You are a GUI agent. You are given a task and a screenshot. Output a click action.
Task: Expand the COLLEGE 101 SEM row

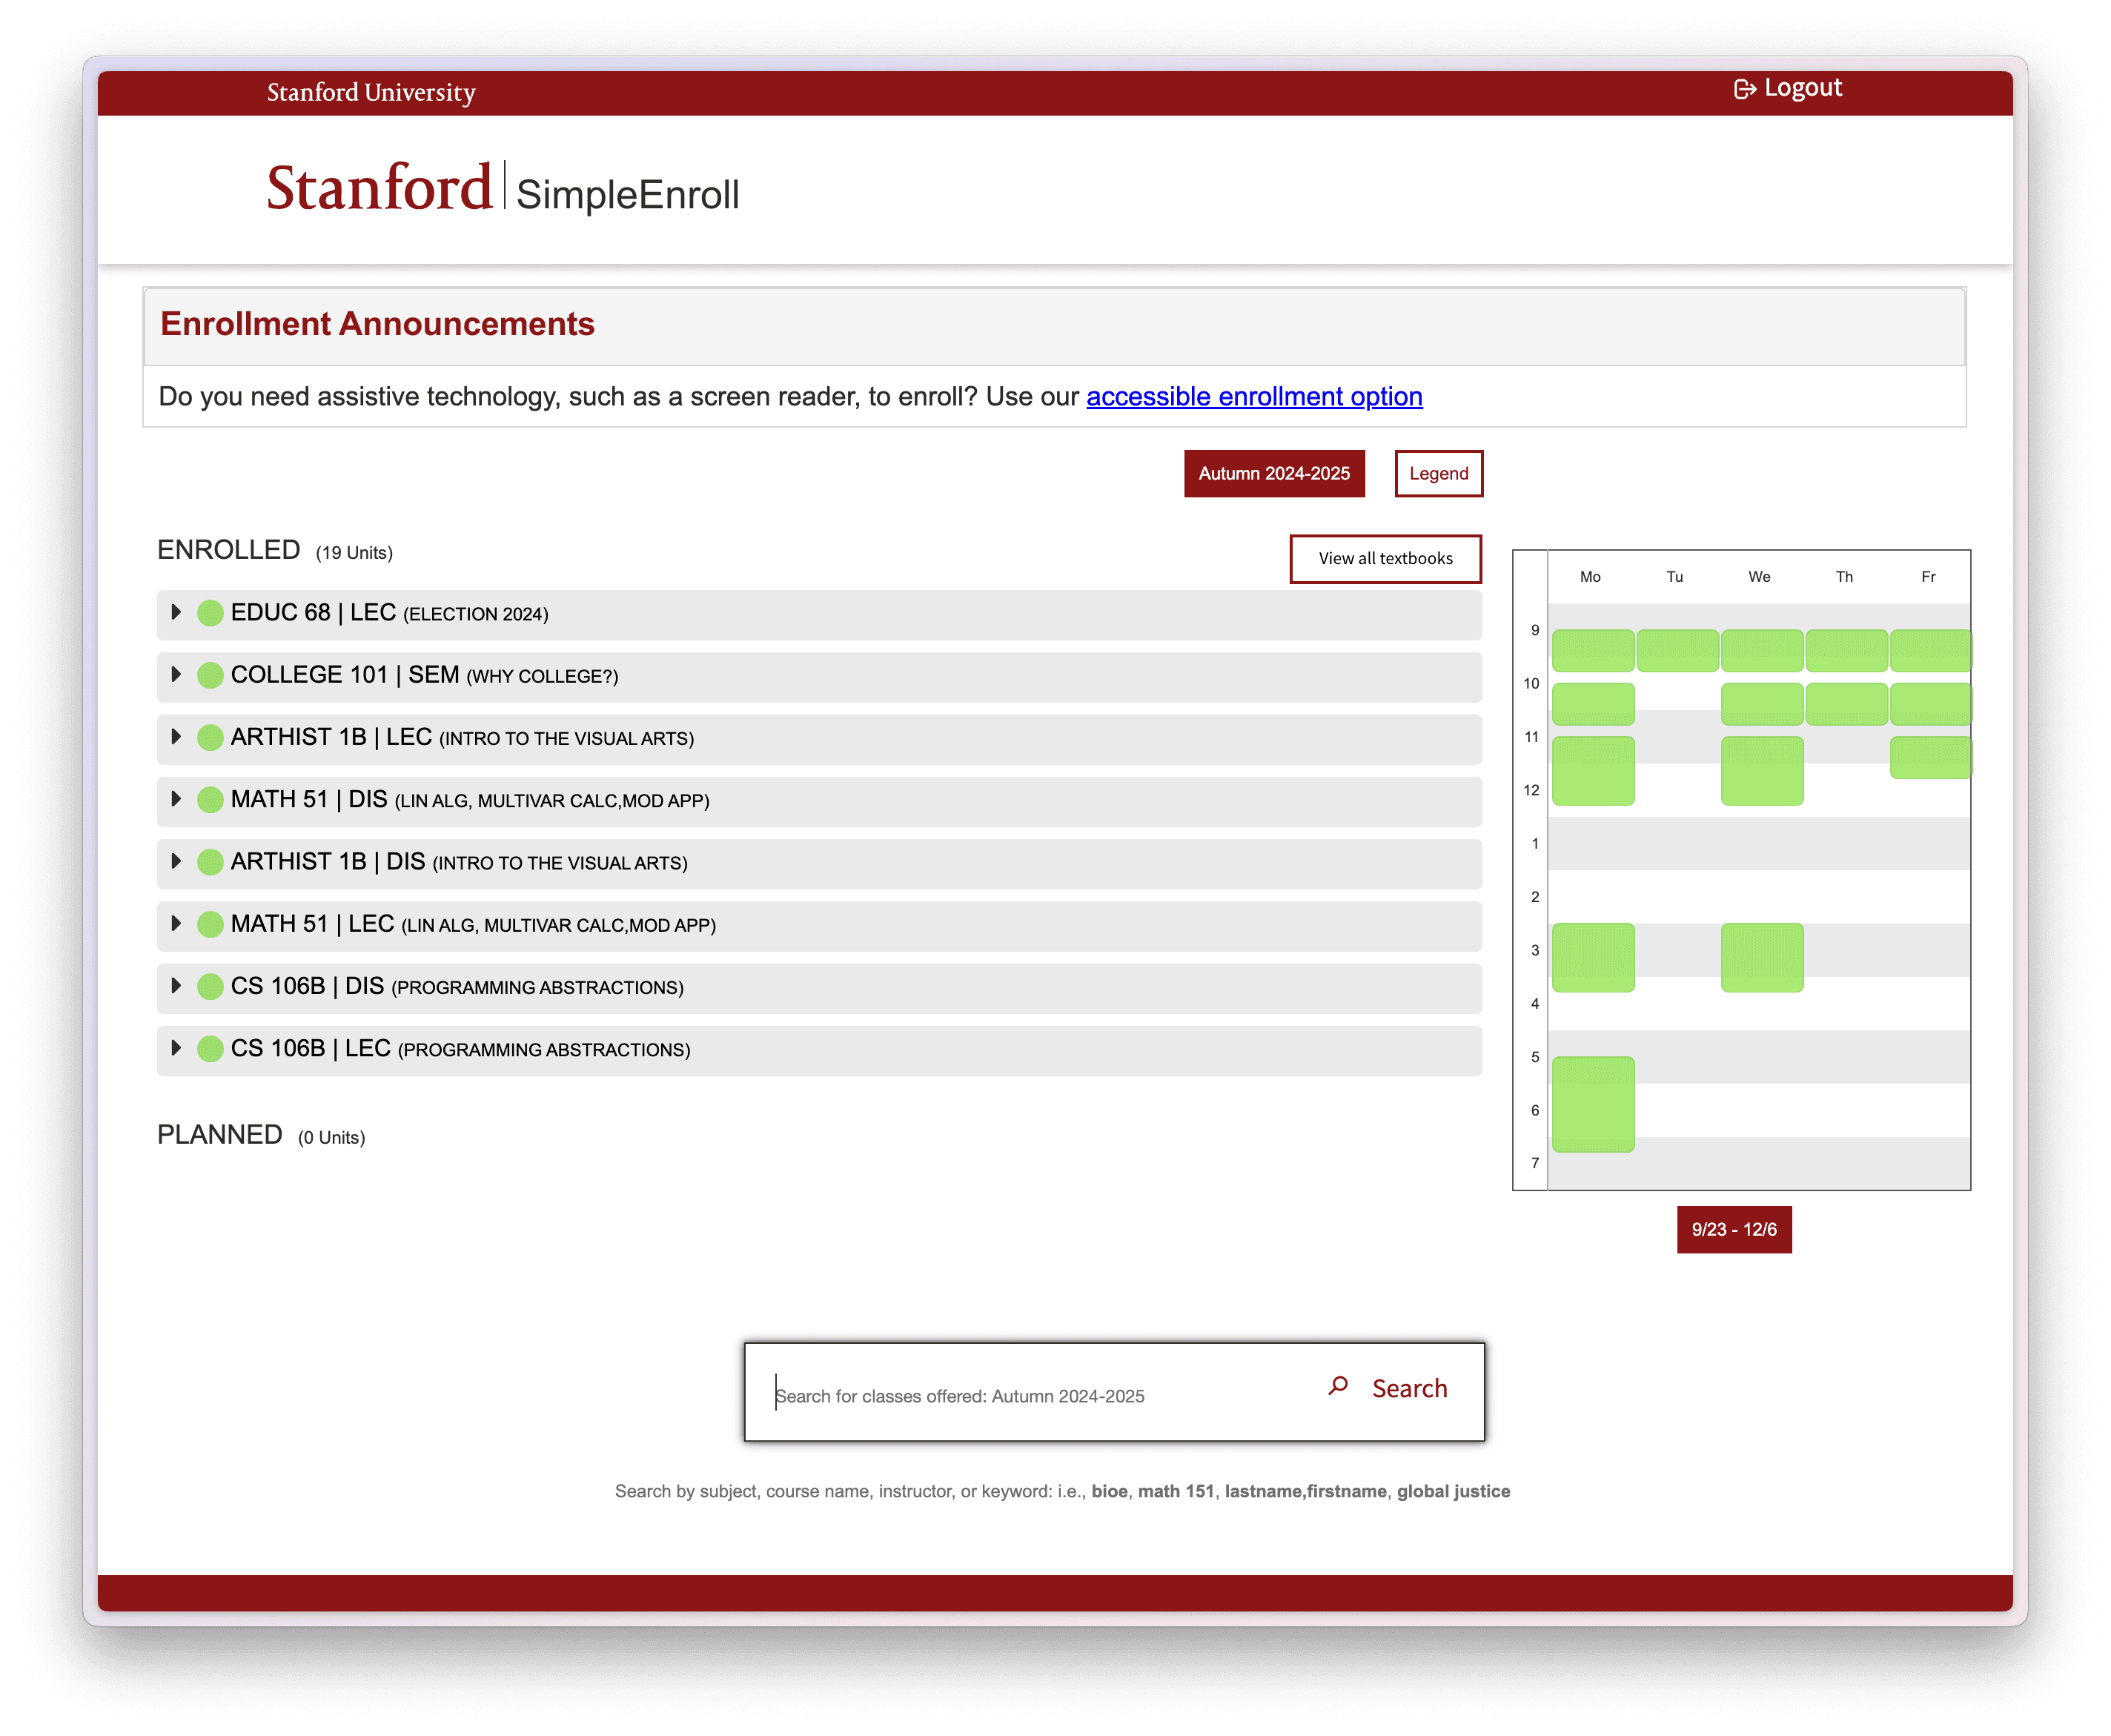(x=176, y=674)
